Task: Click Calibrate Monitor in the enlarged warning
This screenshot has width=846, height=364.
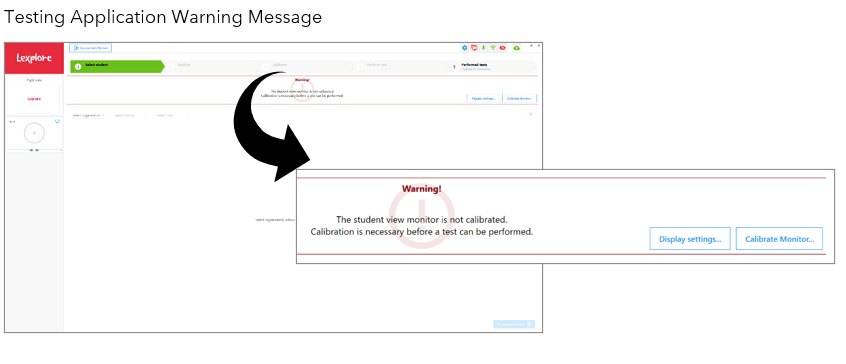Action: 780,239
